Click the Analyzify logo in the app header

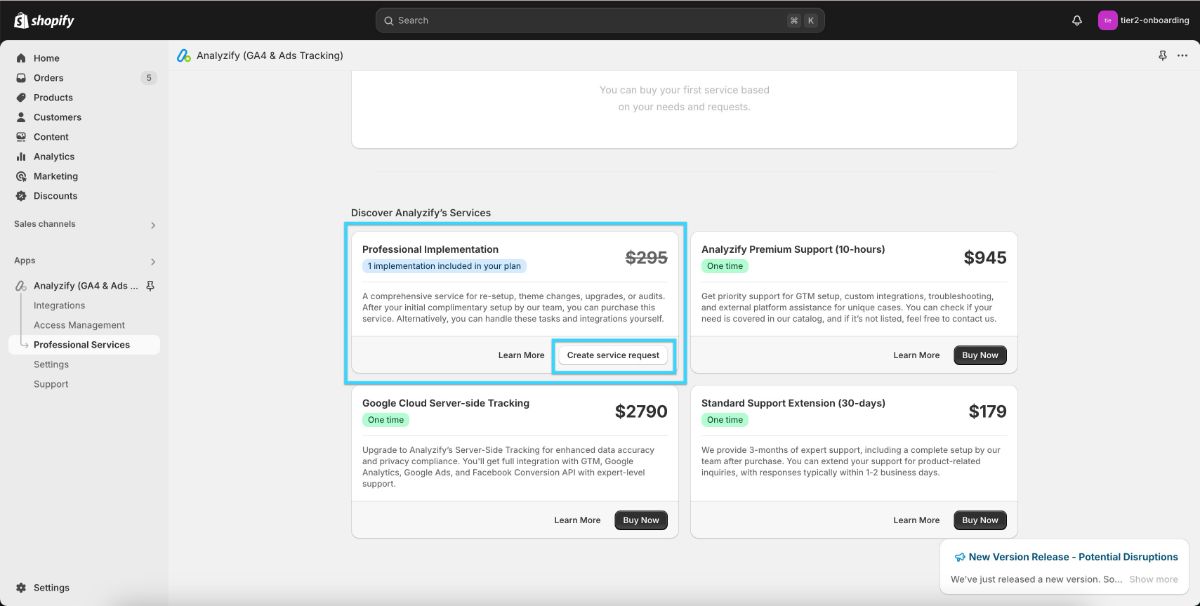click(x=184, y=56)
